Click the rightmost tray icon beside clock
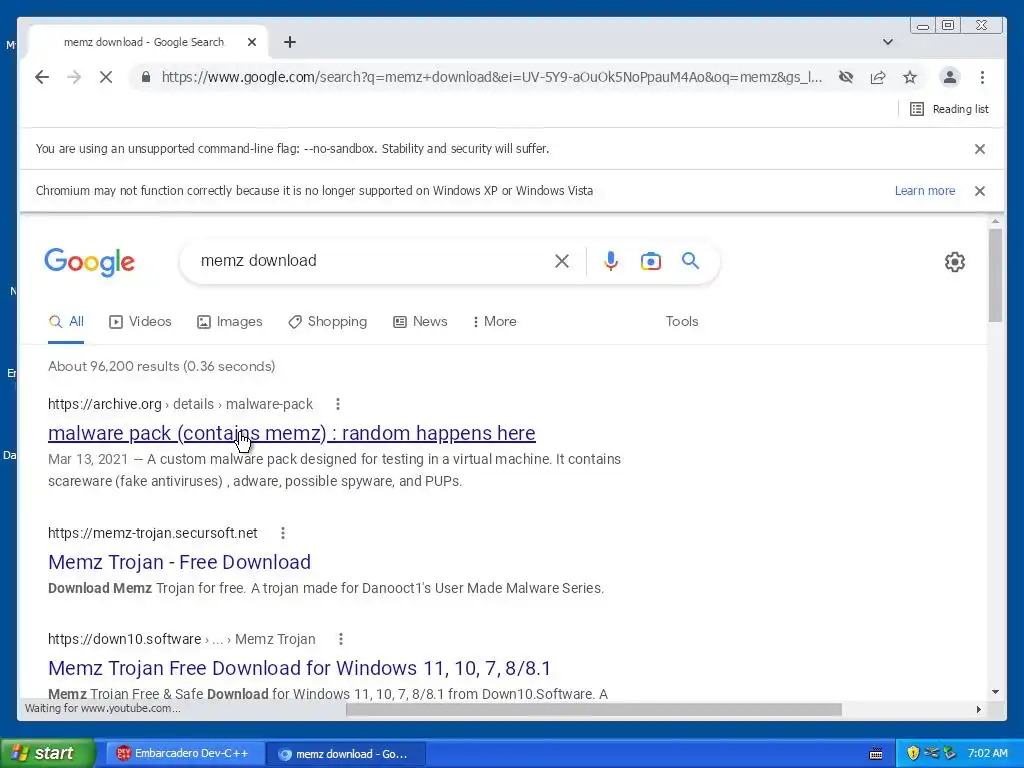The width and height of the screenshot is (1024, 768). point(950,754)
